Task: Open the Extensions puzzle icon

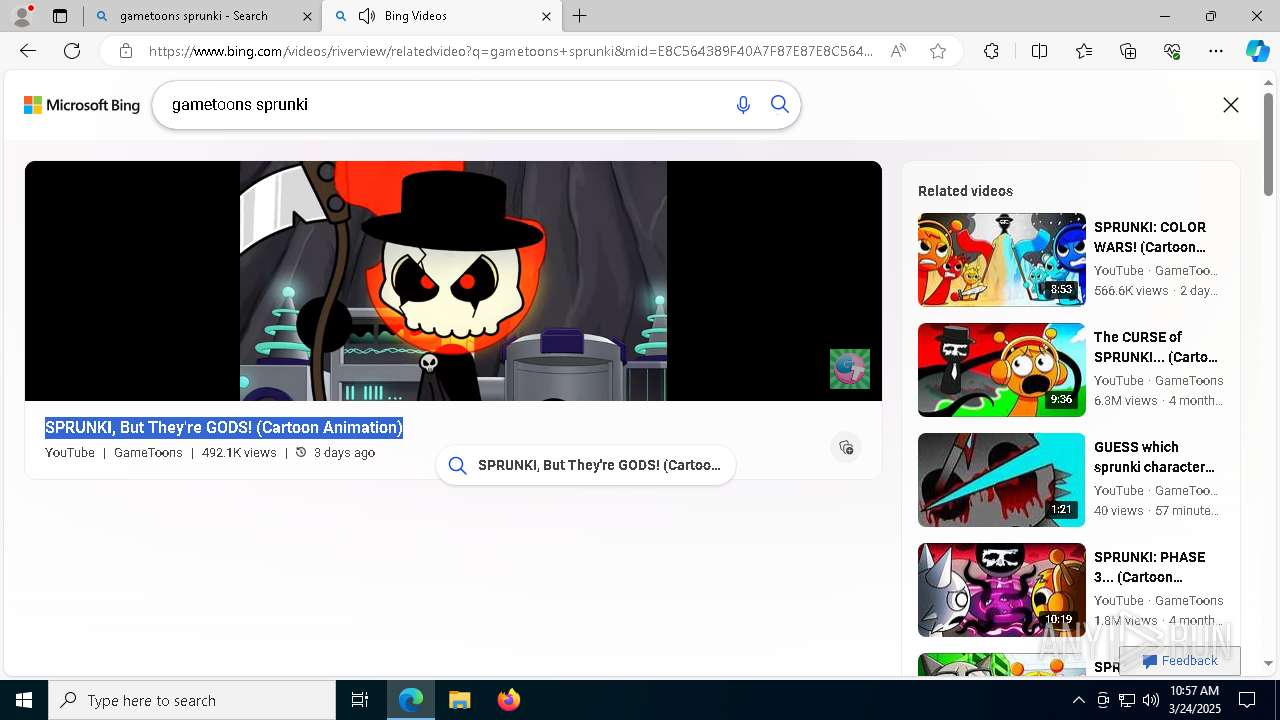Action: [x=991, y=51]
